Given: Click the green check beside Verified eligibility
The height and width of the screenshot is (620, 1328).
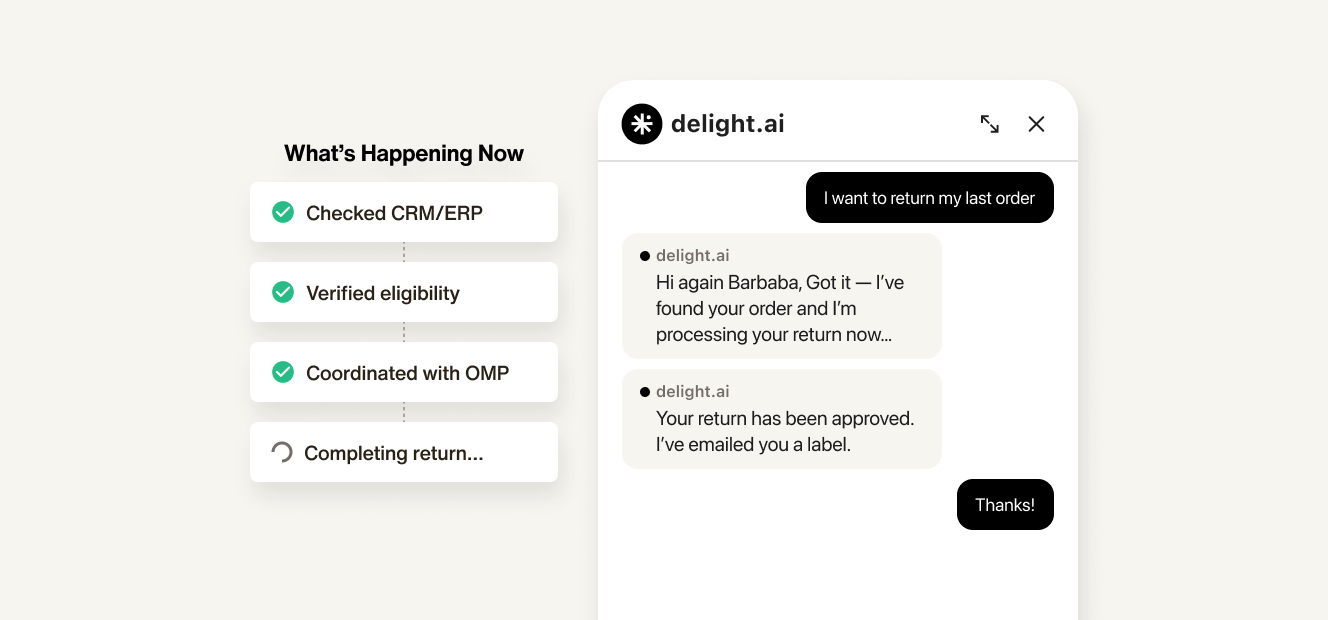Looking at the screenshot, I should point(283,292).
